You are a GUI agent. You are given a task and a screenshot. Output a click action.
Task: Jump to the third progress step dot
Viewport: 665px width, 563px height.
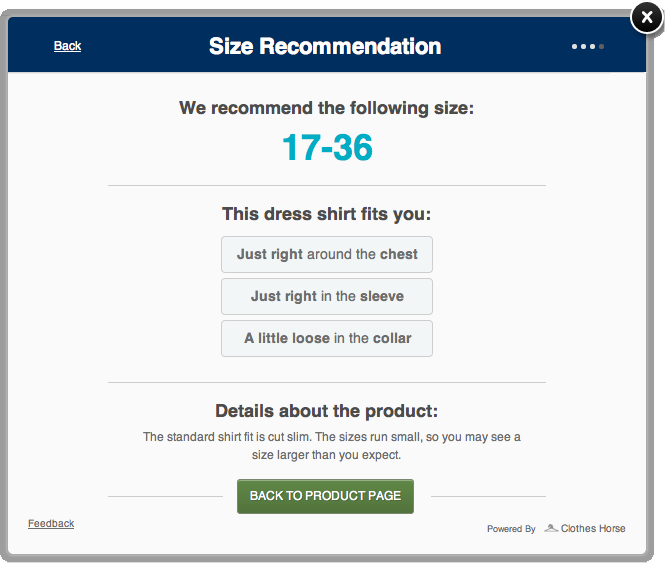pyautogui.click(x=592, y=46)
